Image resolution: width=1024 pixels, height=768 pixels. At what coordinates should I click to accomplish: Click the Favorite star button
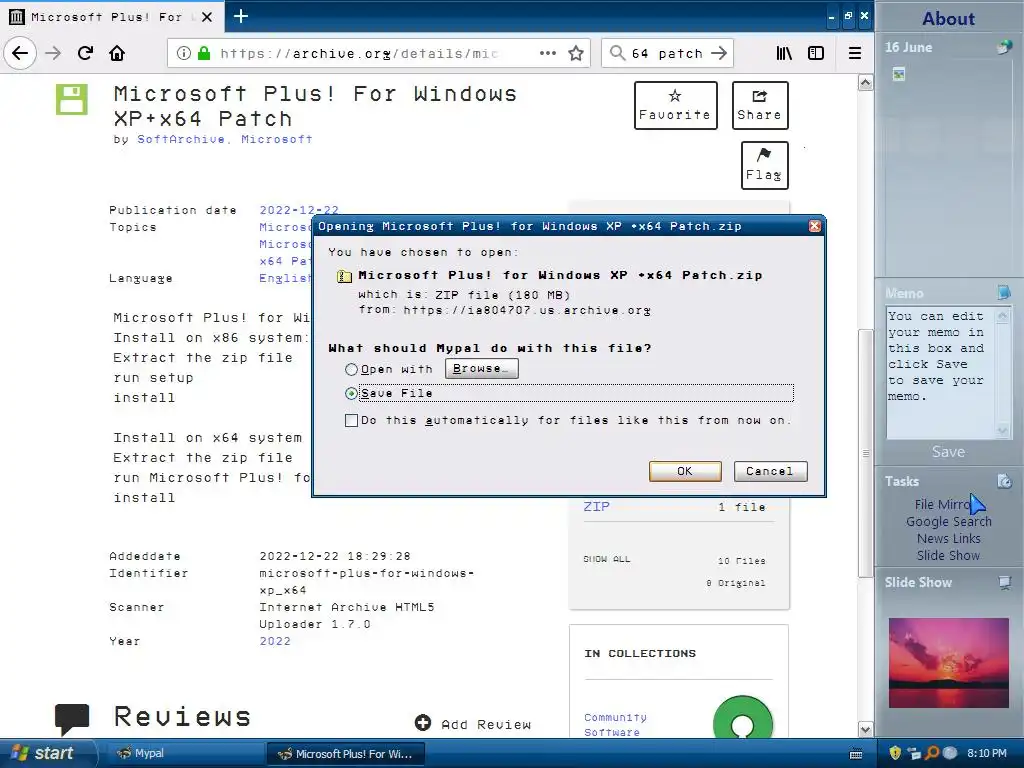click(x=675, y=105)
